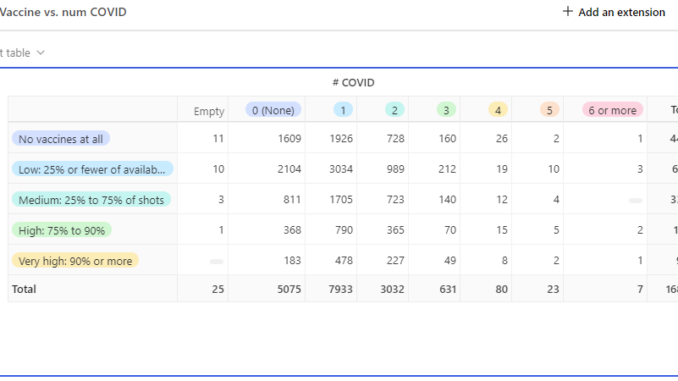Click total value 7933 in Total row
Screen dimensions: 678x381
[341, 289]
